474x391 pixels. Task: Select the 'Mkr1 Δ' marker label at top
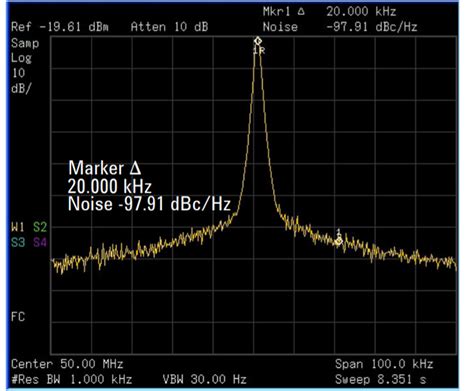(284, 12)
